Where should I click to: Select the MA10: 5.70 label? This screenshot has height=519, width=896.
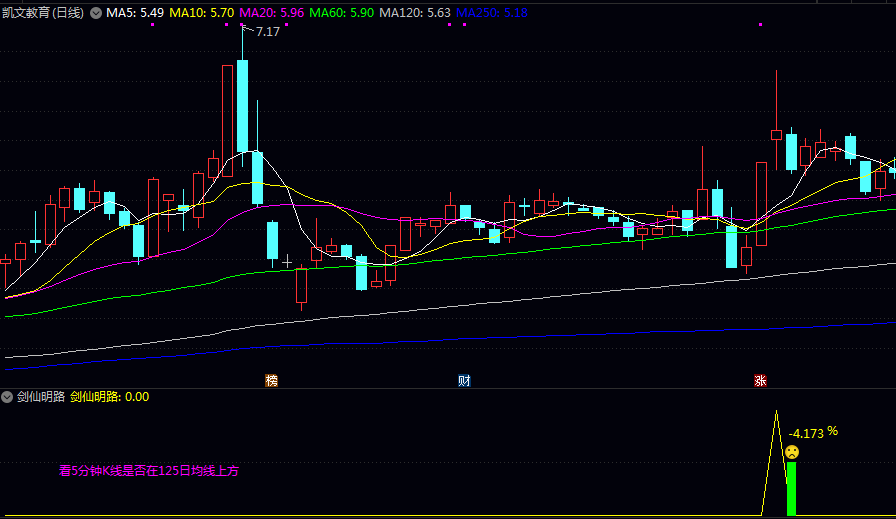(202, 13)
